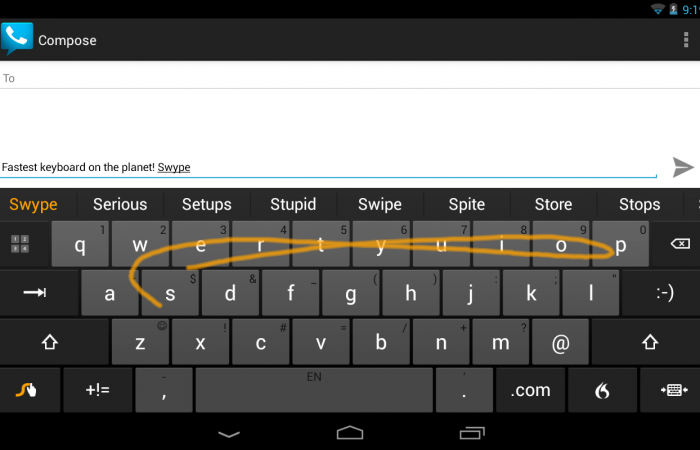Choose the 'Serious' word suggestion

pos(120,204)
